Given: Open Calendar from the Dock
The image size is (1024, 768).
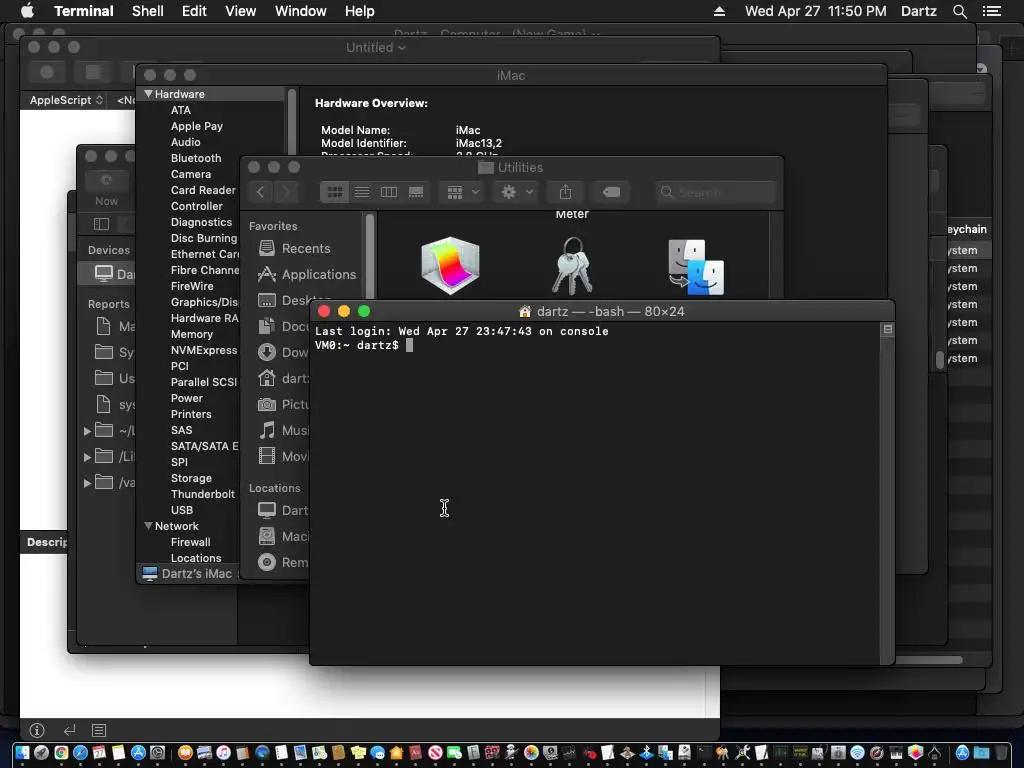Looking at the screenshot, I should tap(99, 752).
